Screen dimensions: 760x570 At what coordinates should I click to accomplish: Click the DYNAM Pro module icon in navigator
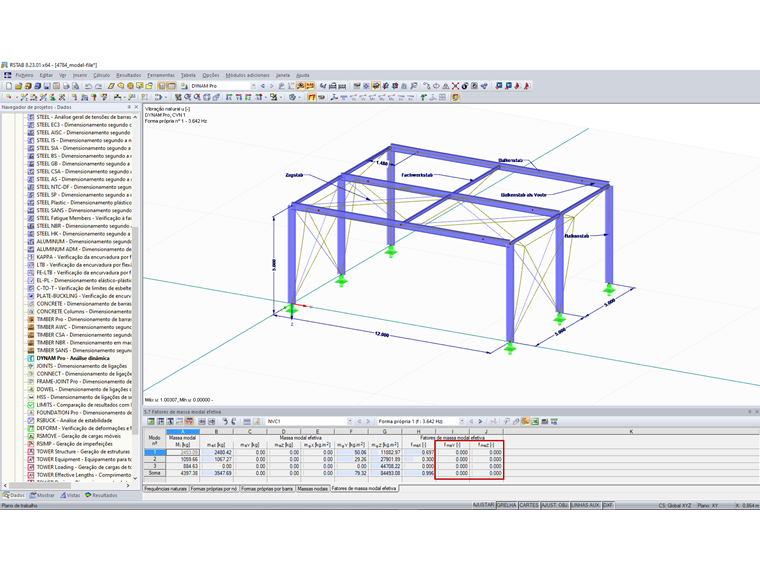click(x=31, y=358)
